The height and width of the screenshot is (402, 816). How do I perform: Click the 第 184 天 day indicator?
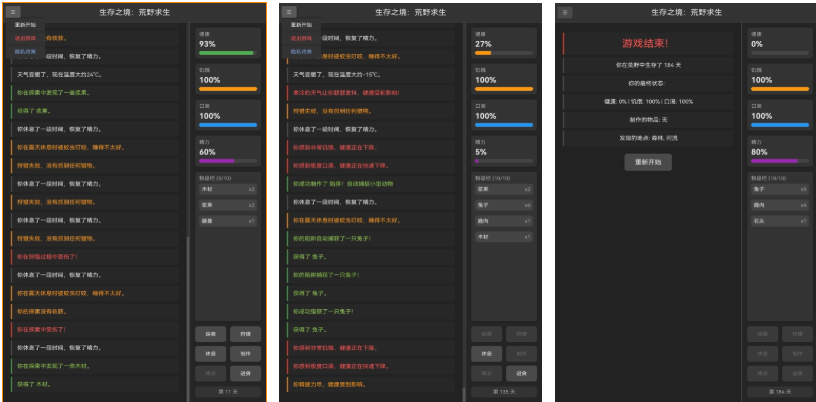tap(780, 392)
